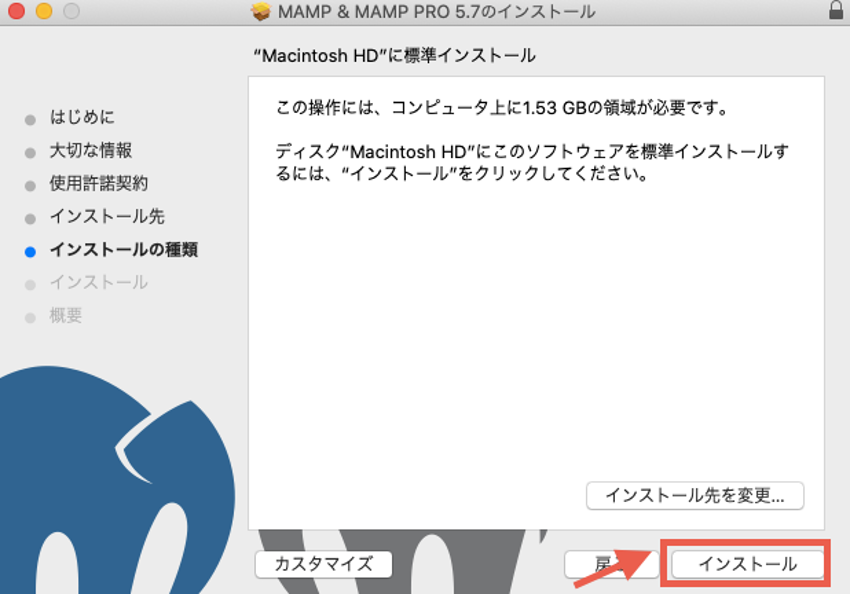Select the インストール先 step in the sidebar

tap(107, 216)
